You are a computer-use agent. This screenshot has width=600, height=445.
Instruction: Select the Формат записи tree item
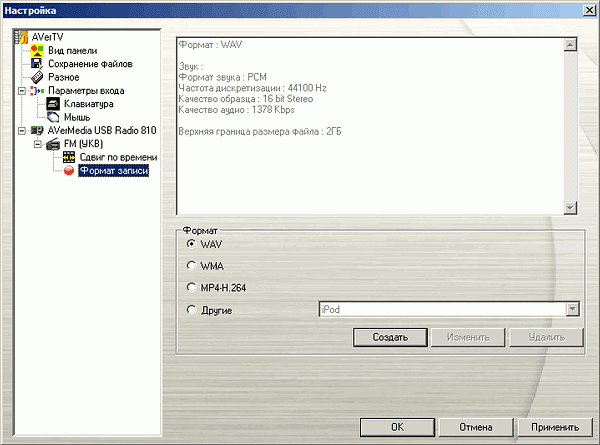point(114,171)
